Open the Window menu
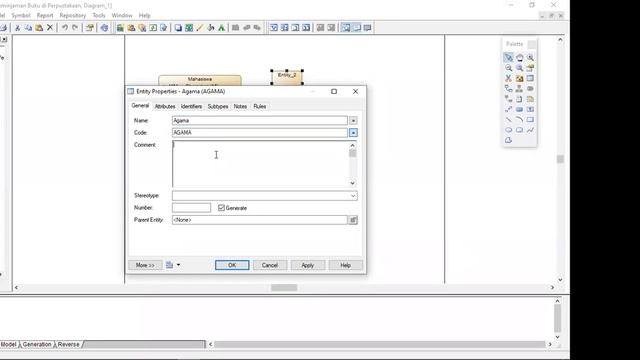Image resolution: width=640 pixels, height=360 pixels. pyautogui.click(x=122, y=16)
